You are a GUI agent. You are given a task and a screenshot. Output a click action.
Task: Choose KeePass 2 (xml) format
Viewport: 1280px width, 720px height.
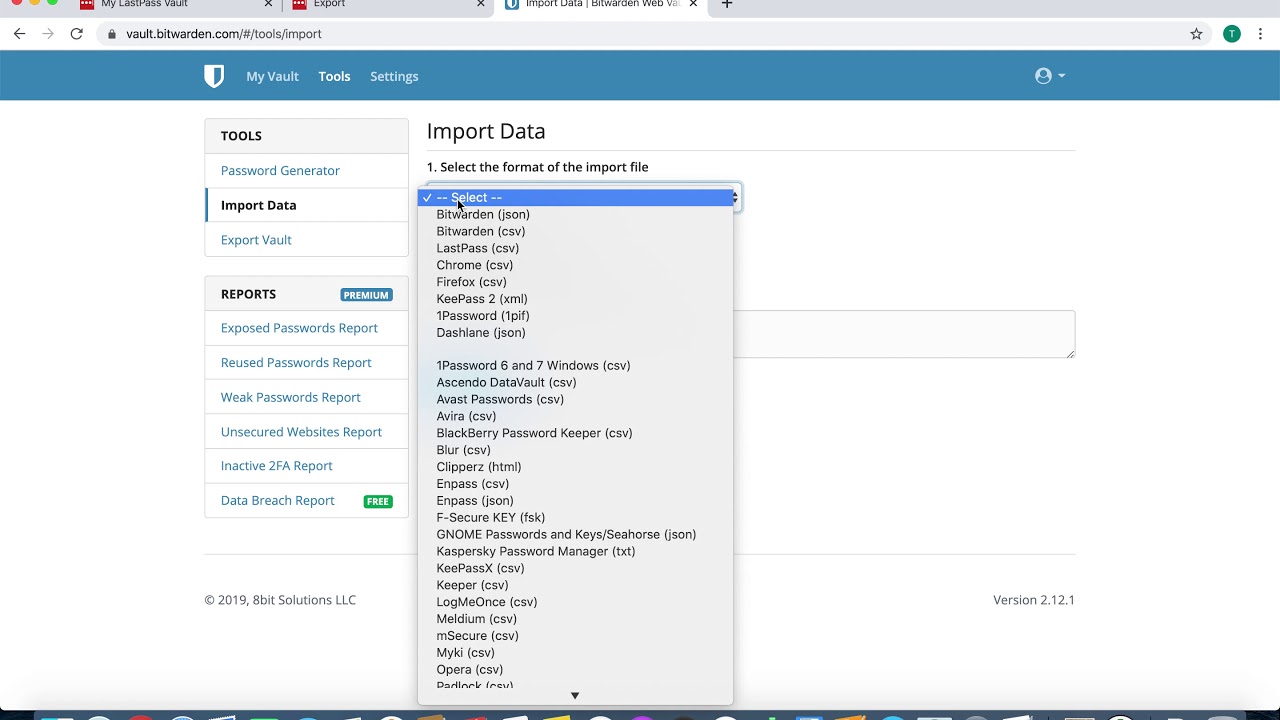[575, 299]
